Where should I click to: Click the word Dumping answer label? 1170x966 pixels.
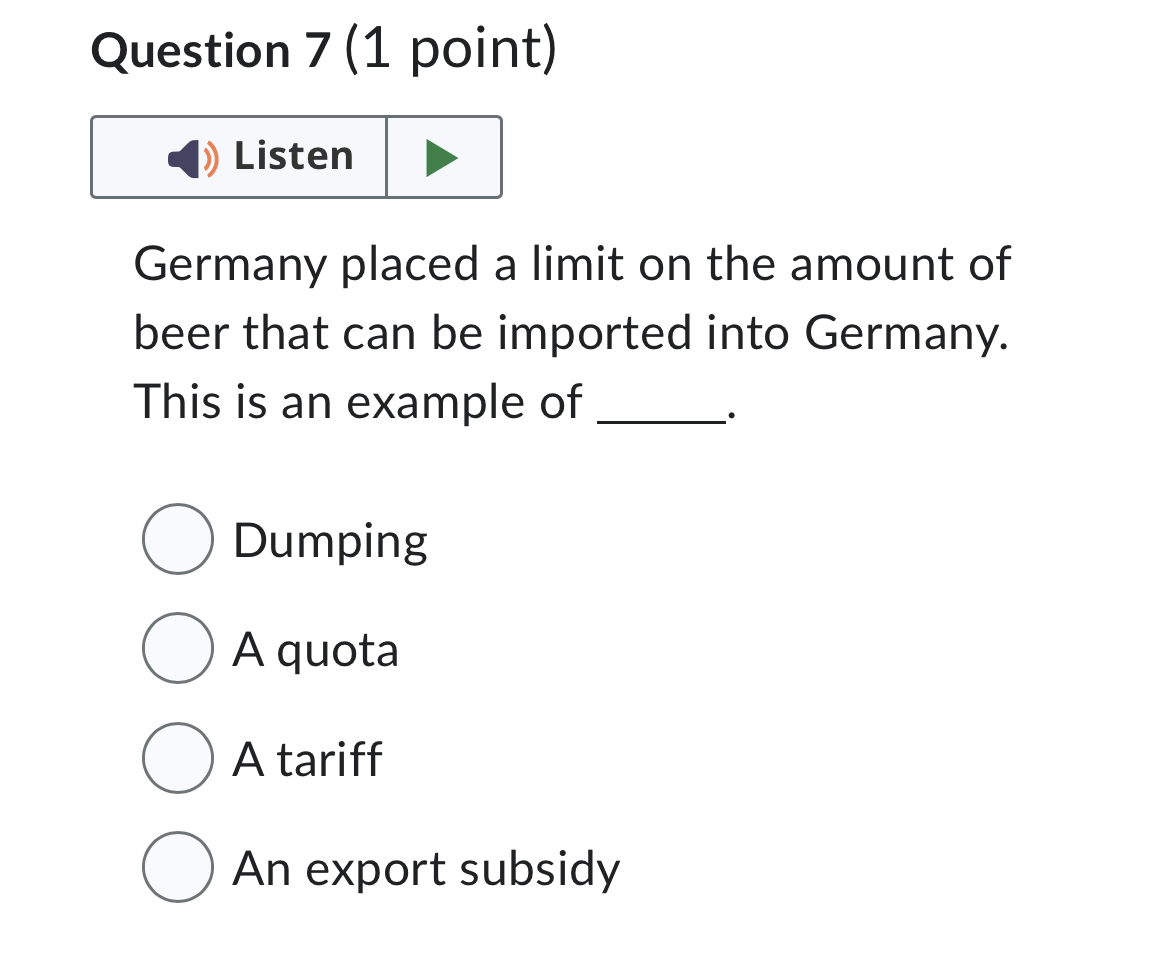point(330,539)
